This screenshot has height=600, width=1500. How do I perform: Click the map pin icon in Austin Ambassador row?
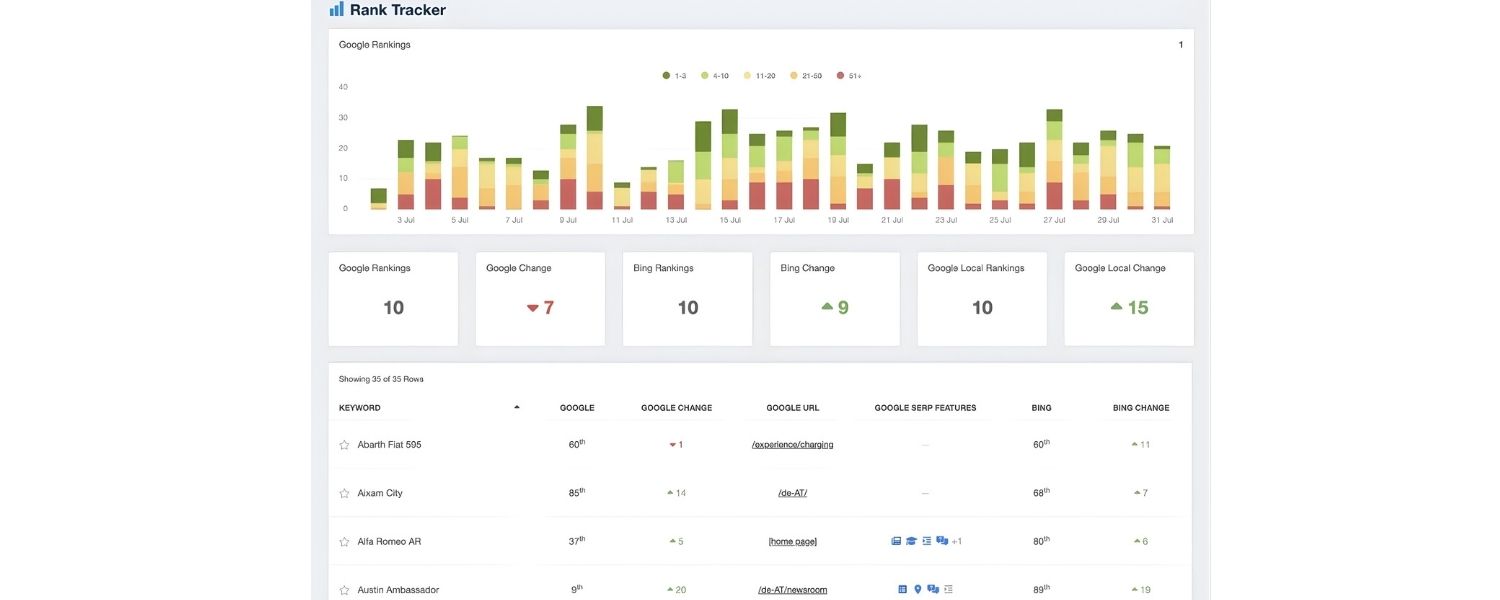[917, 590]
